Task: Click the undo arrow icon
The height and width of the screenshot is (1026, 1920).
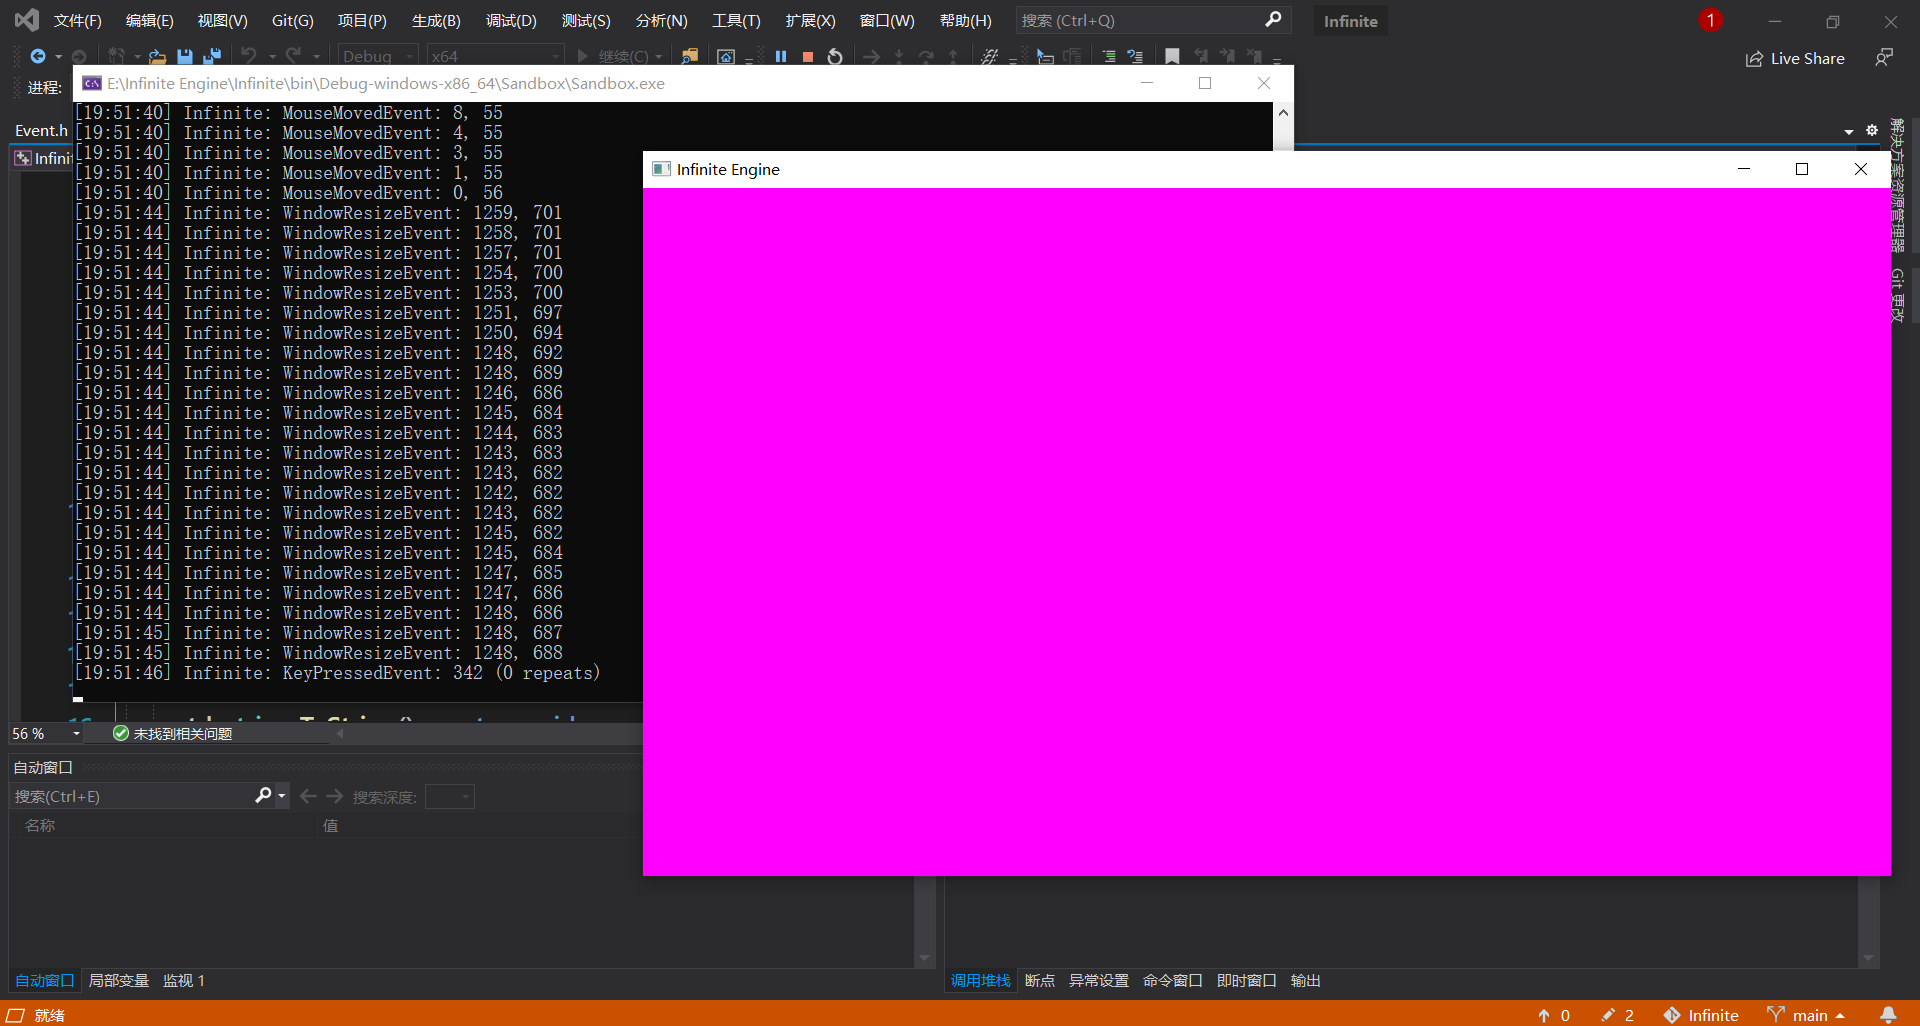Action: [x=249, y=56]
